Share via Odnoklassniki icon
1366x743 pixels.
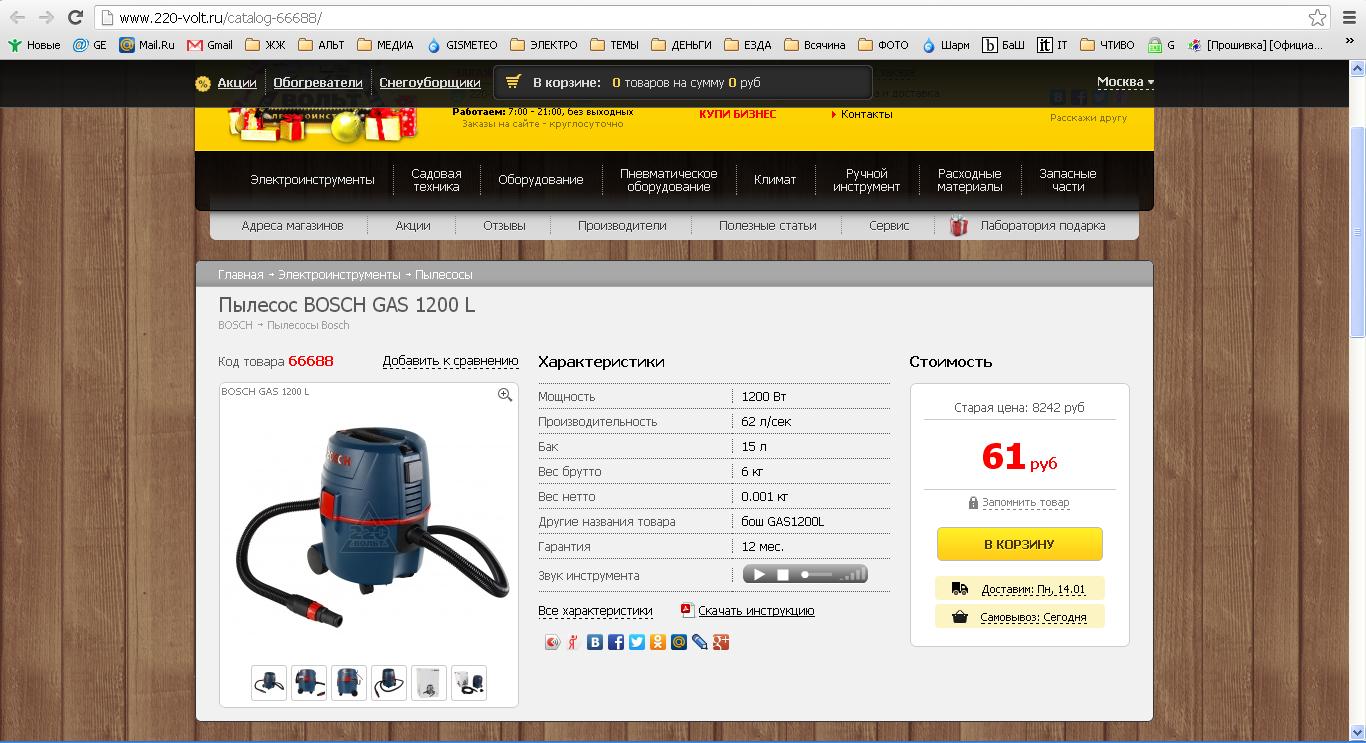658,642
